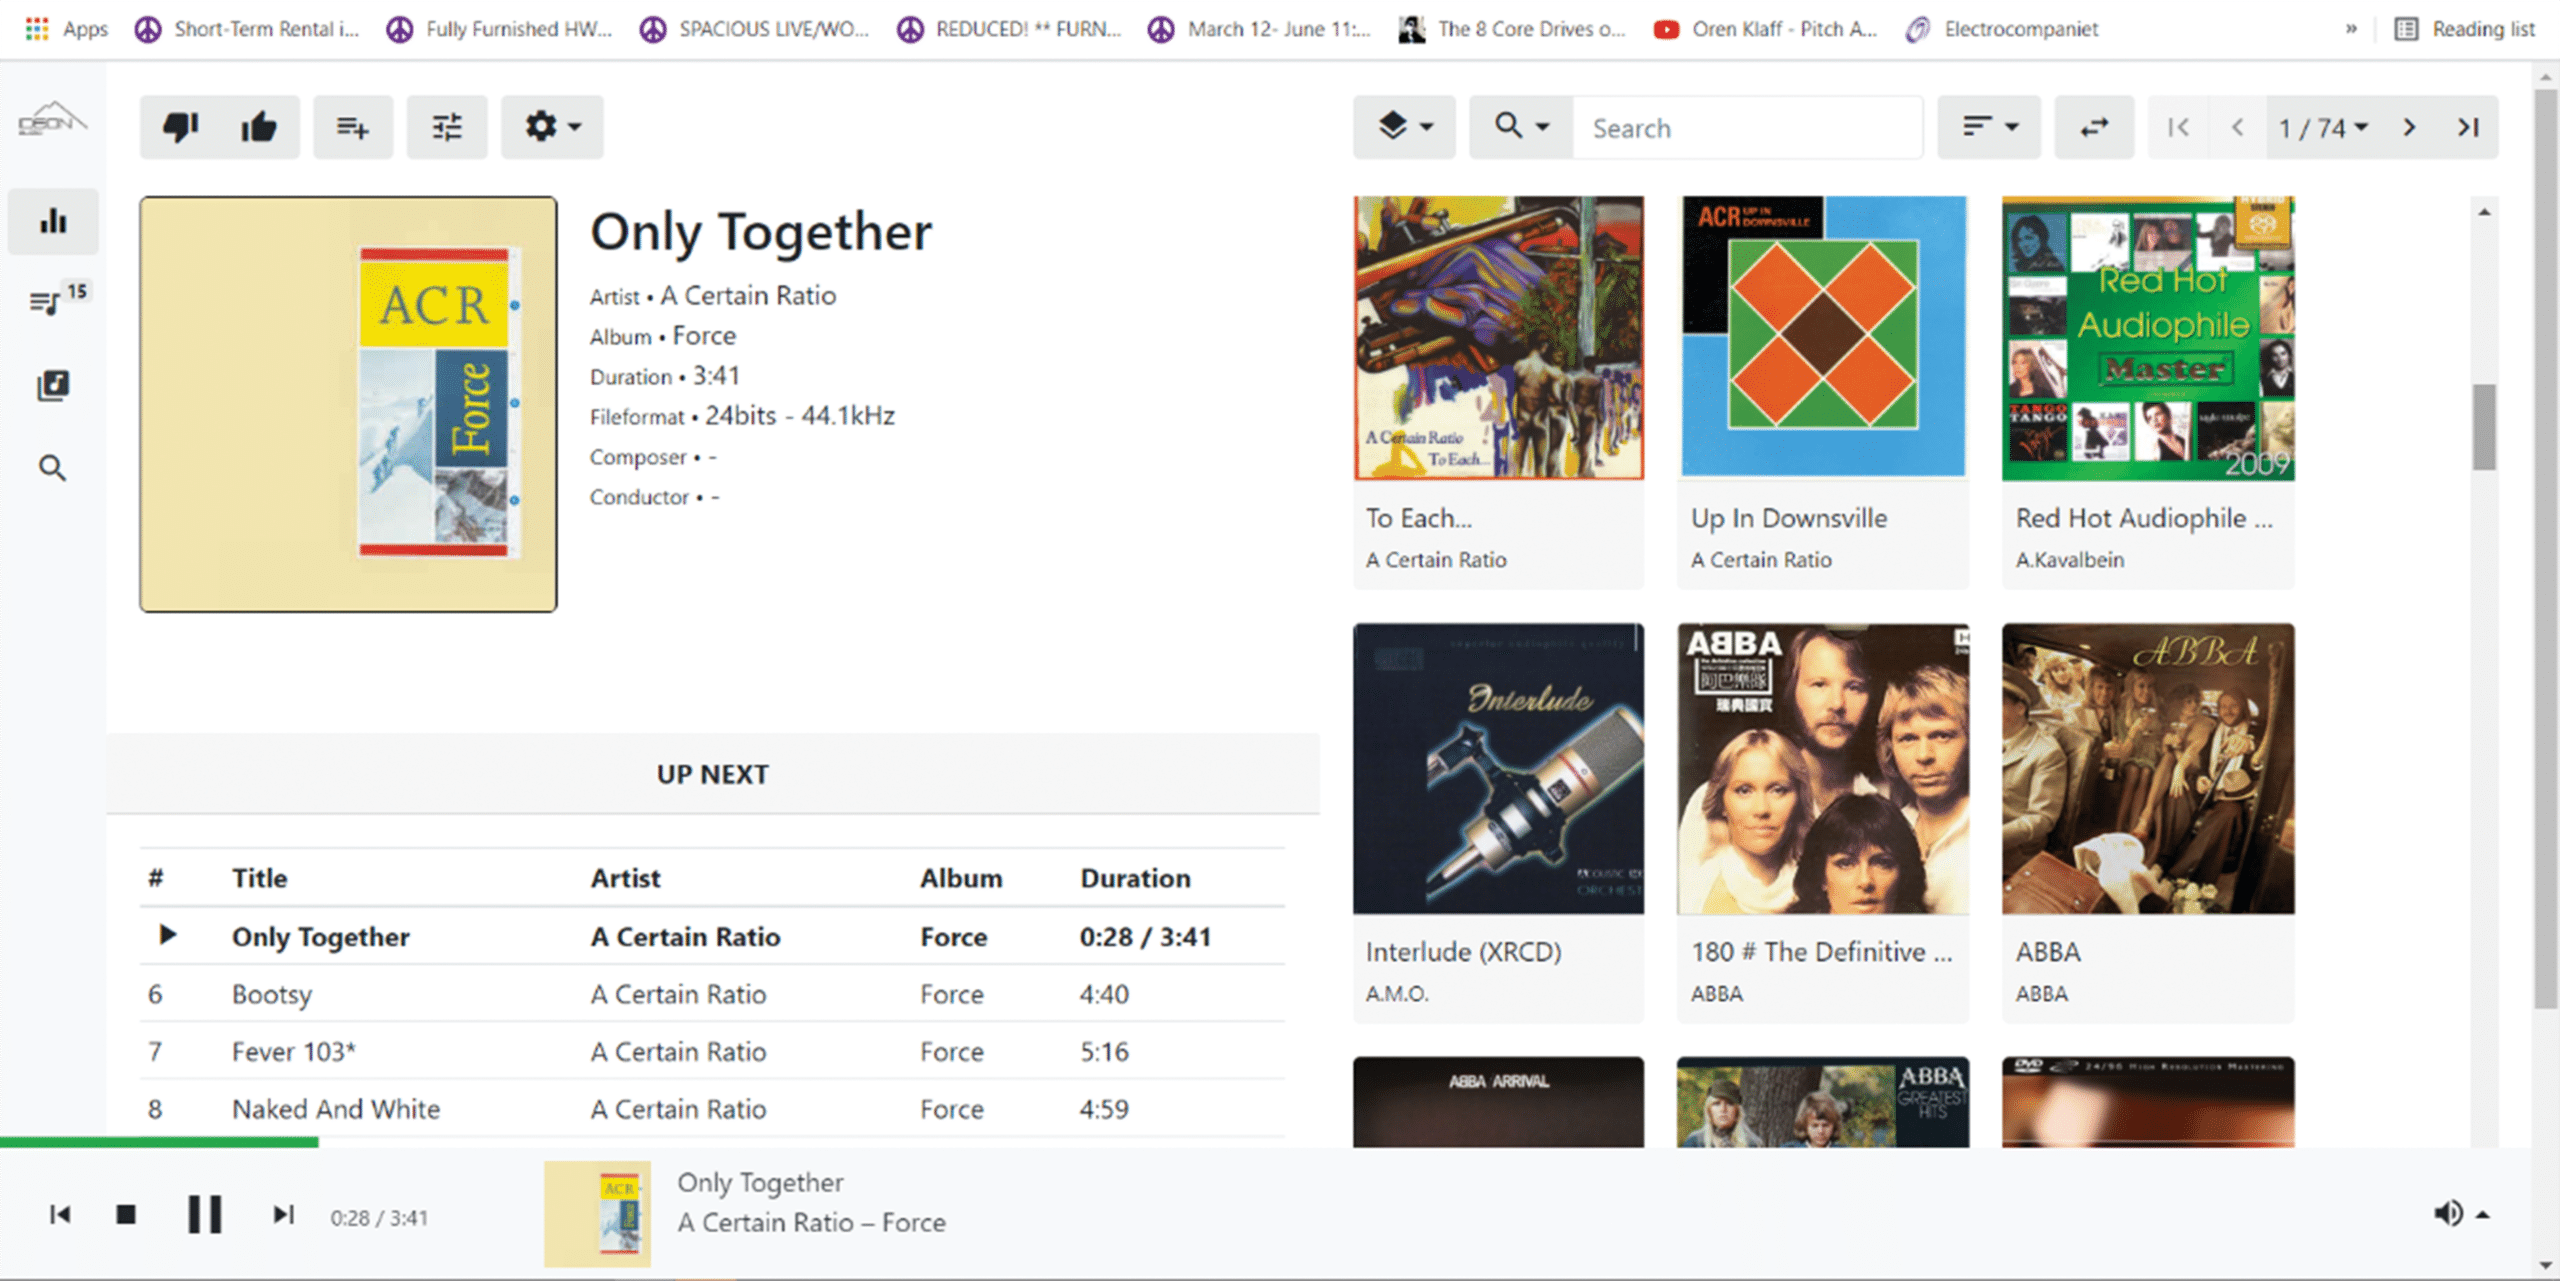Click the thumbs down dislike icon
This screenshot has height=1281, width=2560.
pyautogui.click(x=180, y=127)
